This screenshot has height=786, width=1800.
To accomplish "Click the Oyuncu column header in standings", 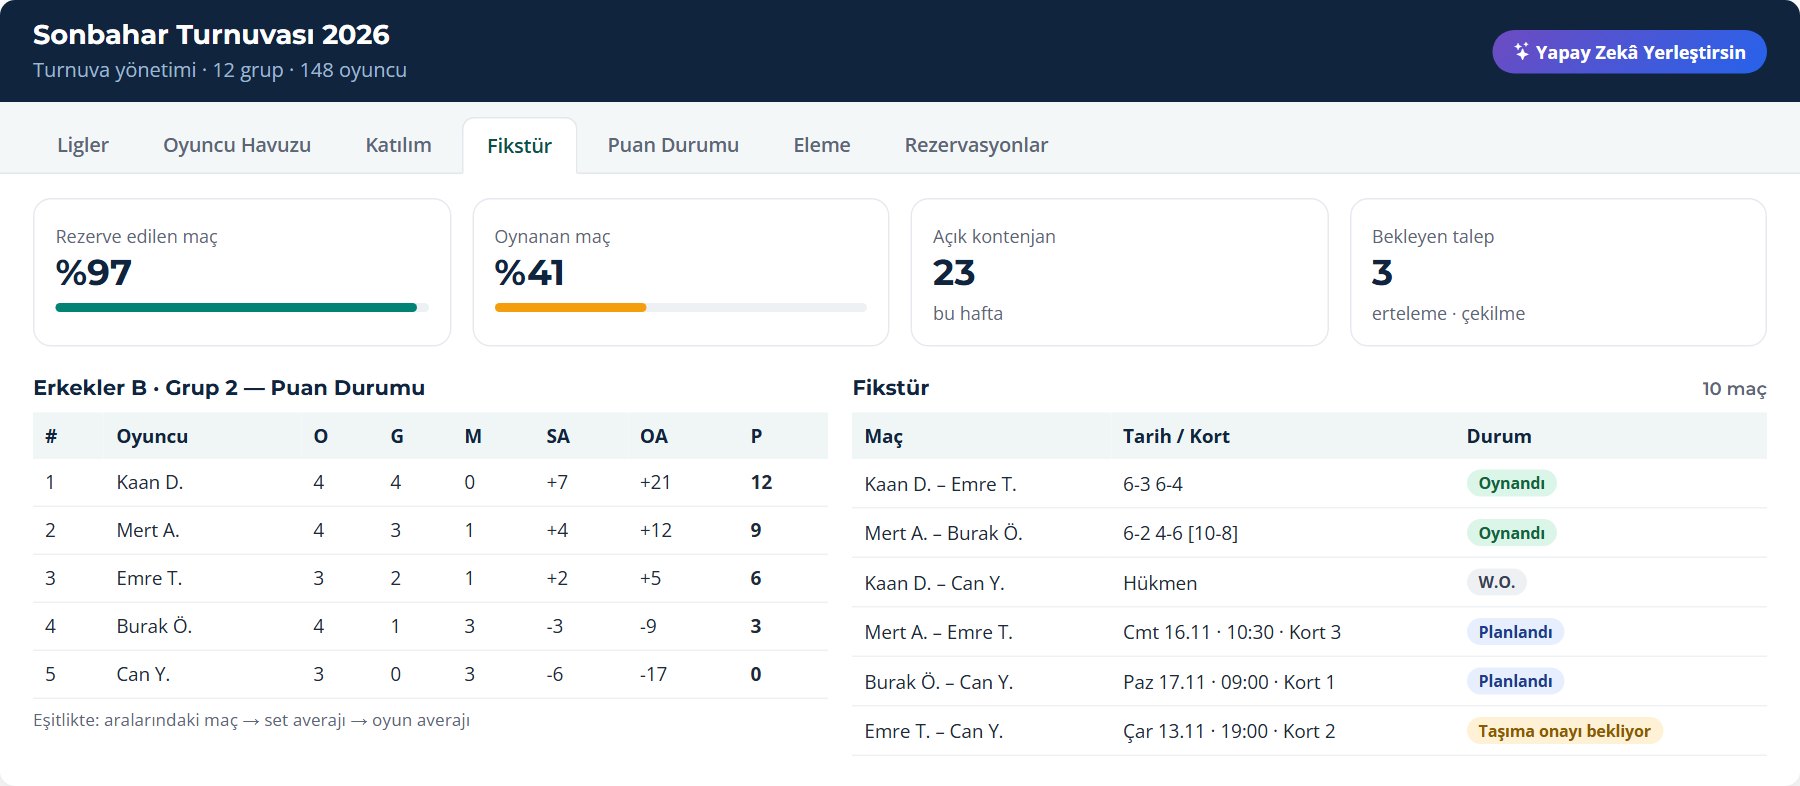I will 152,436.
